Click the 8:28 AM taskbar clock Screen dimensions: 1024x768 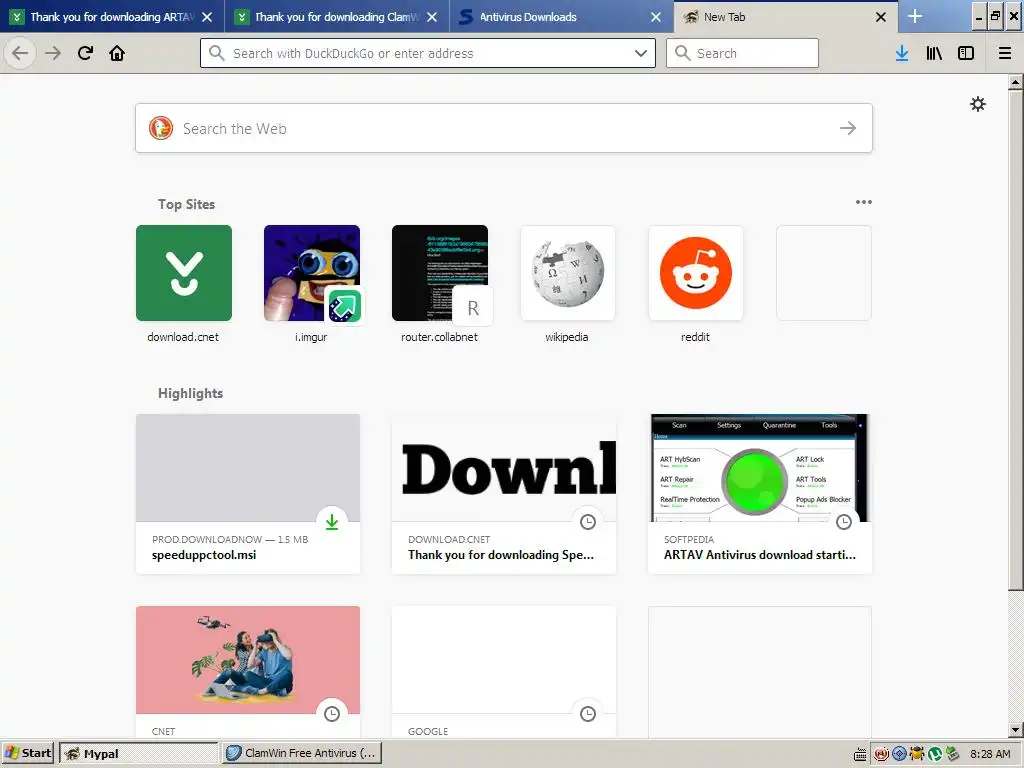click(x=990, y=754)
